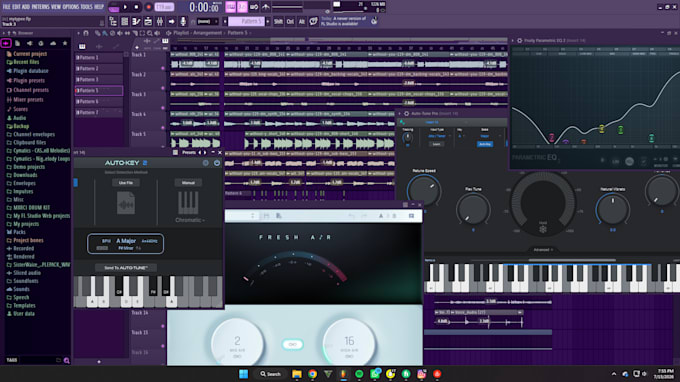Click the Playlist magnet snap icon
Screen dimensions: 680x382
point(85,33)
